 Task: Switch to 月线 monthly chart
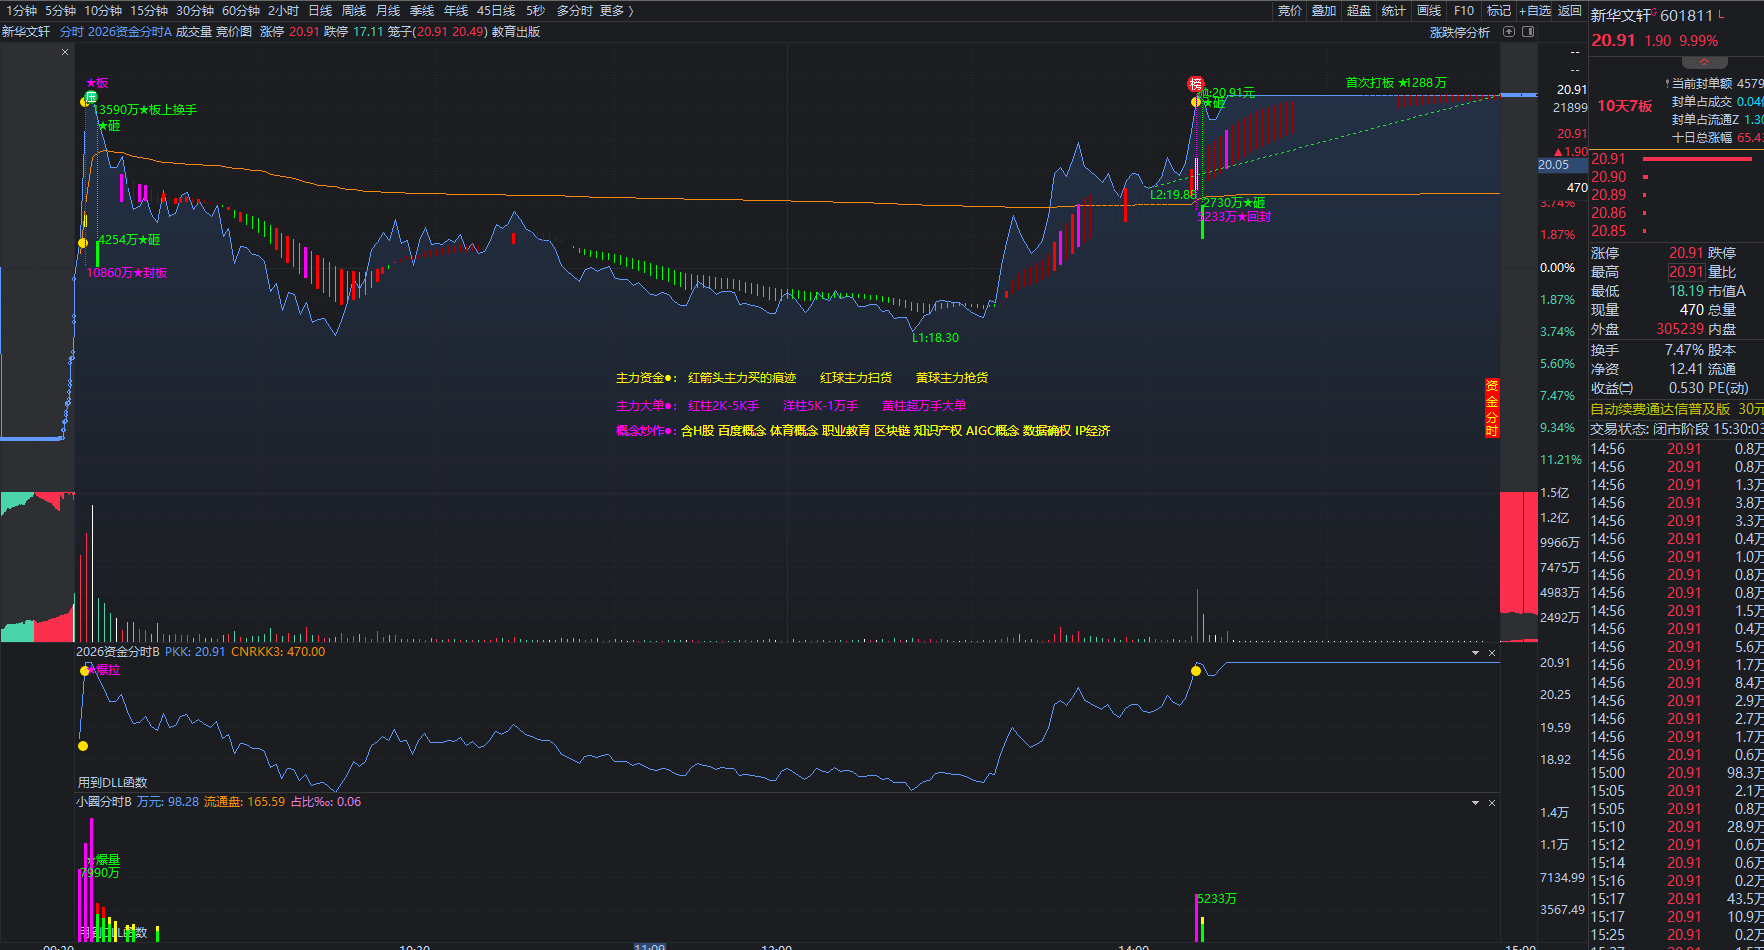coord(388,10)
